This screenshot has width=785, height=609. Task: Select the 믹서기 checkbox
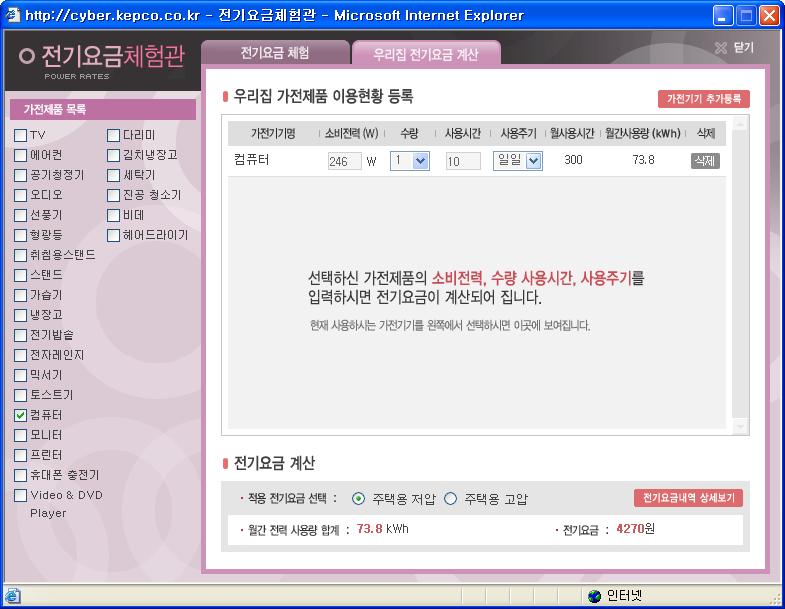point(21,376)
